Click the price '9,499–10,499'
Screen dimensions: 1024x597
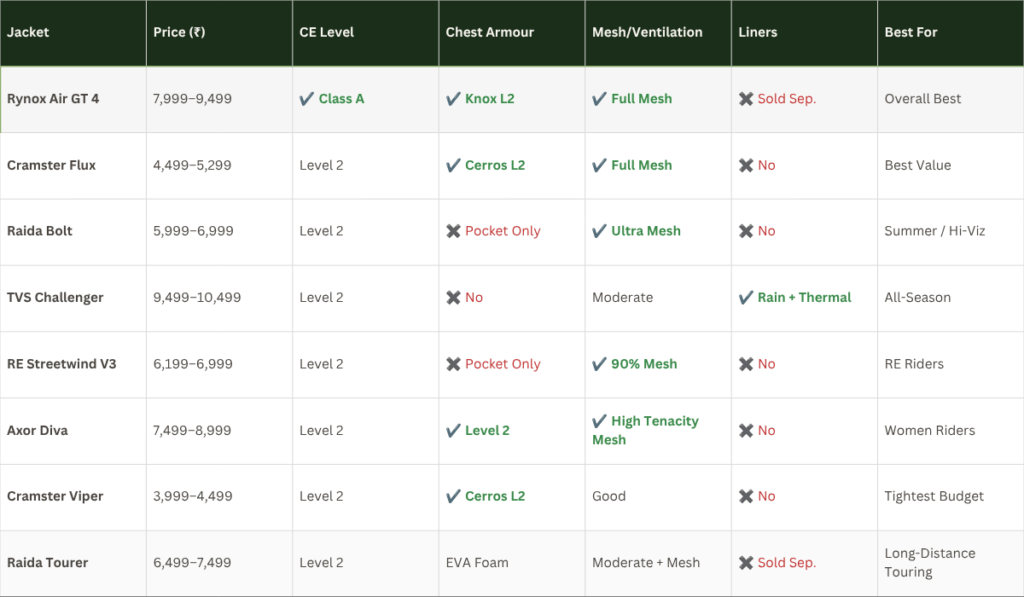197,297
